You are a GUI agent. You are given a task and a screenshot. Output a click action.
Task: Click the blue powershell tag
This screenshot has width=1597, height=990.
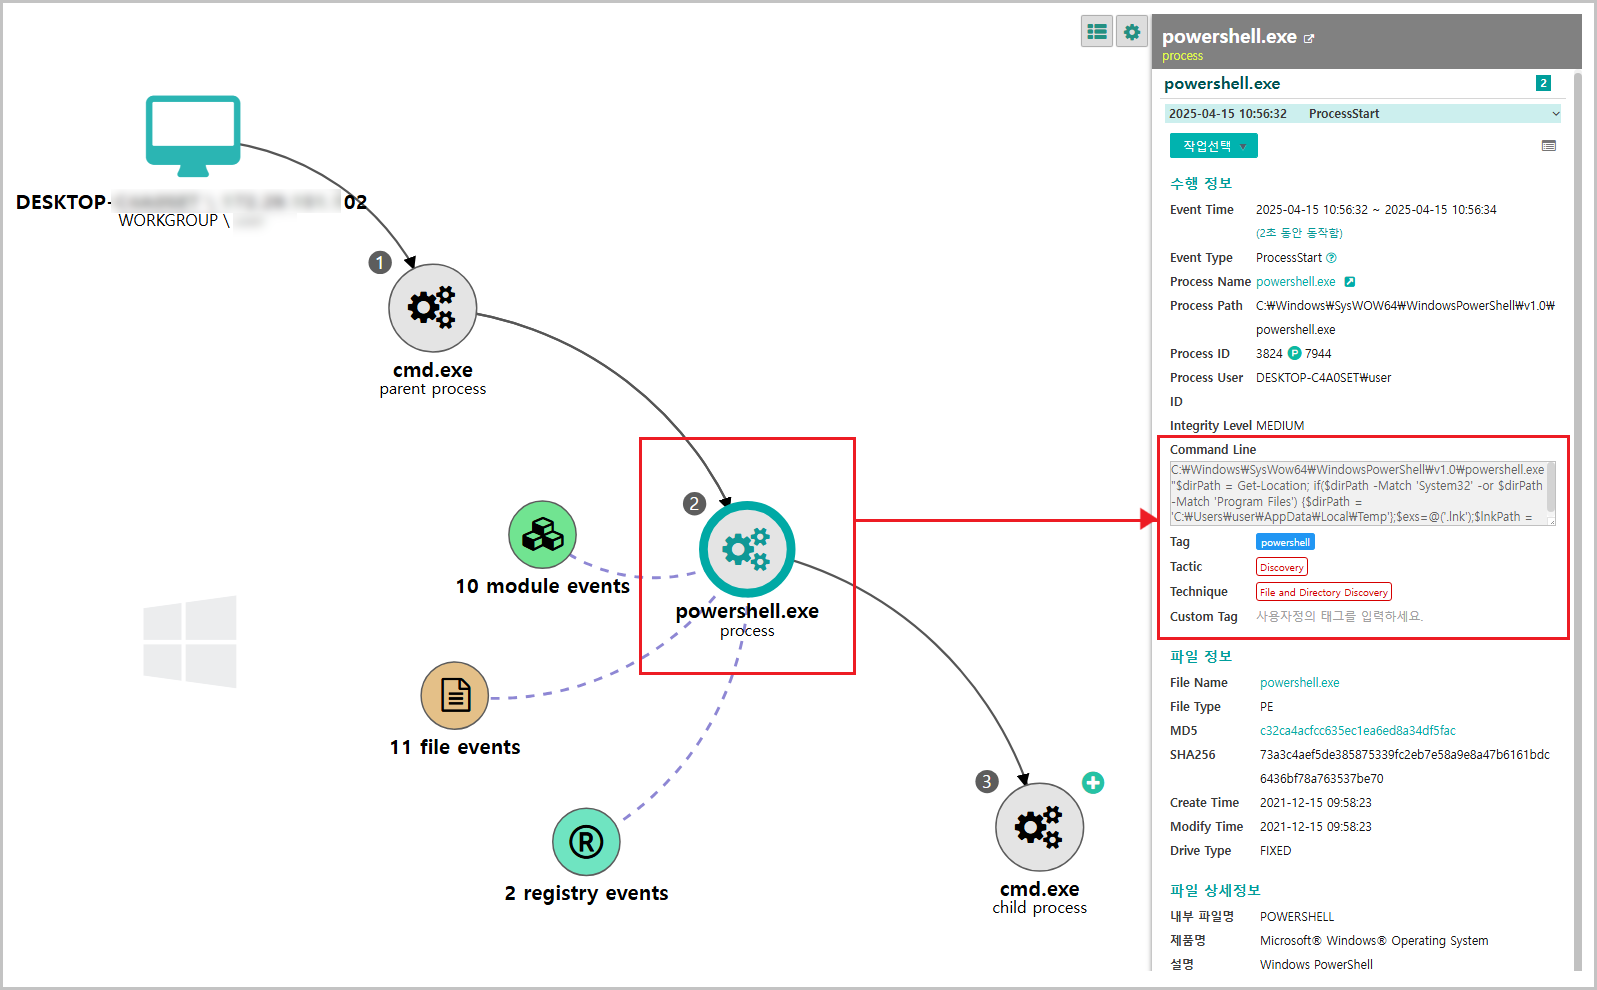point(1285,542)
